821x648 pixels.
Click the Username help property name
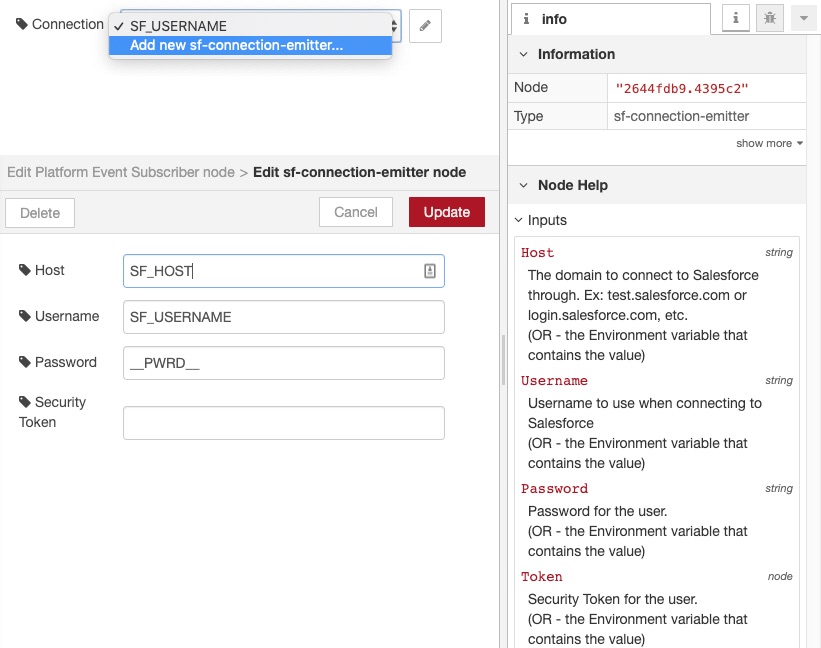pyautogui.click(x=554, y=381)
